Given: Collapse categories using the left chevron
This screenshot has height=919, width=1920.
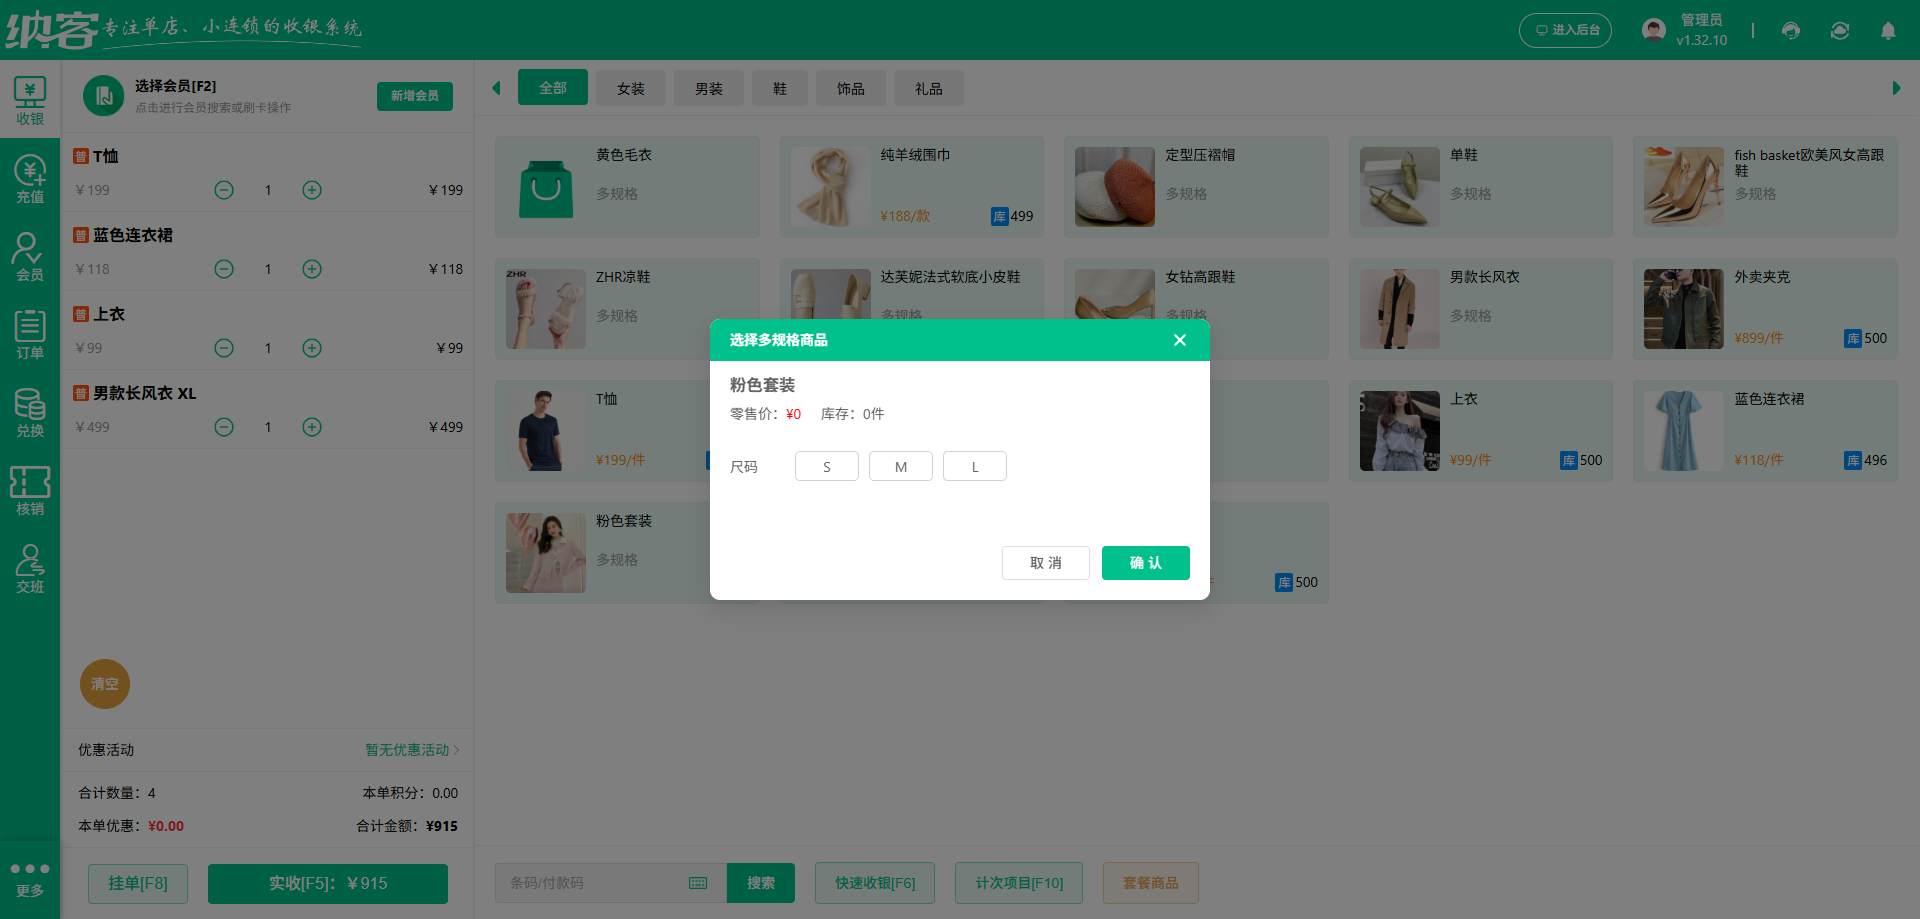Looking at the screenshot, I should pos(497,87).
